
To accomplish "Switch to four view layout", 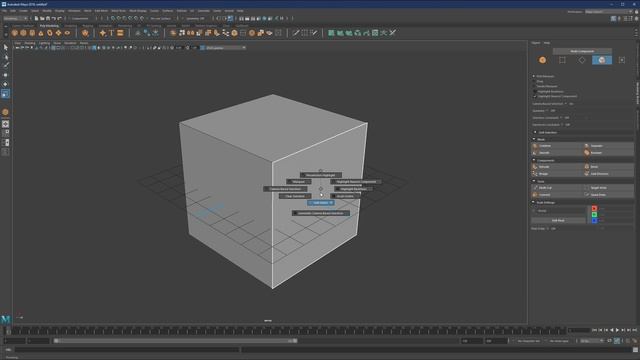I will 5,133.
